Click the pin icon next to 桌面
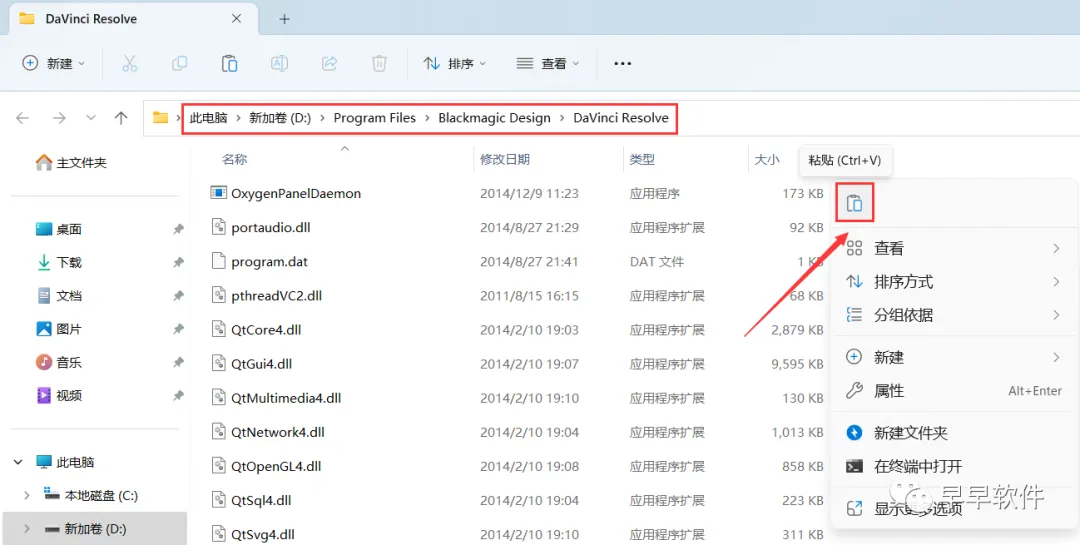 (178, 229)
